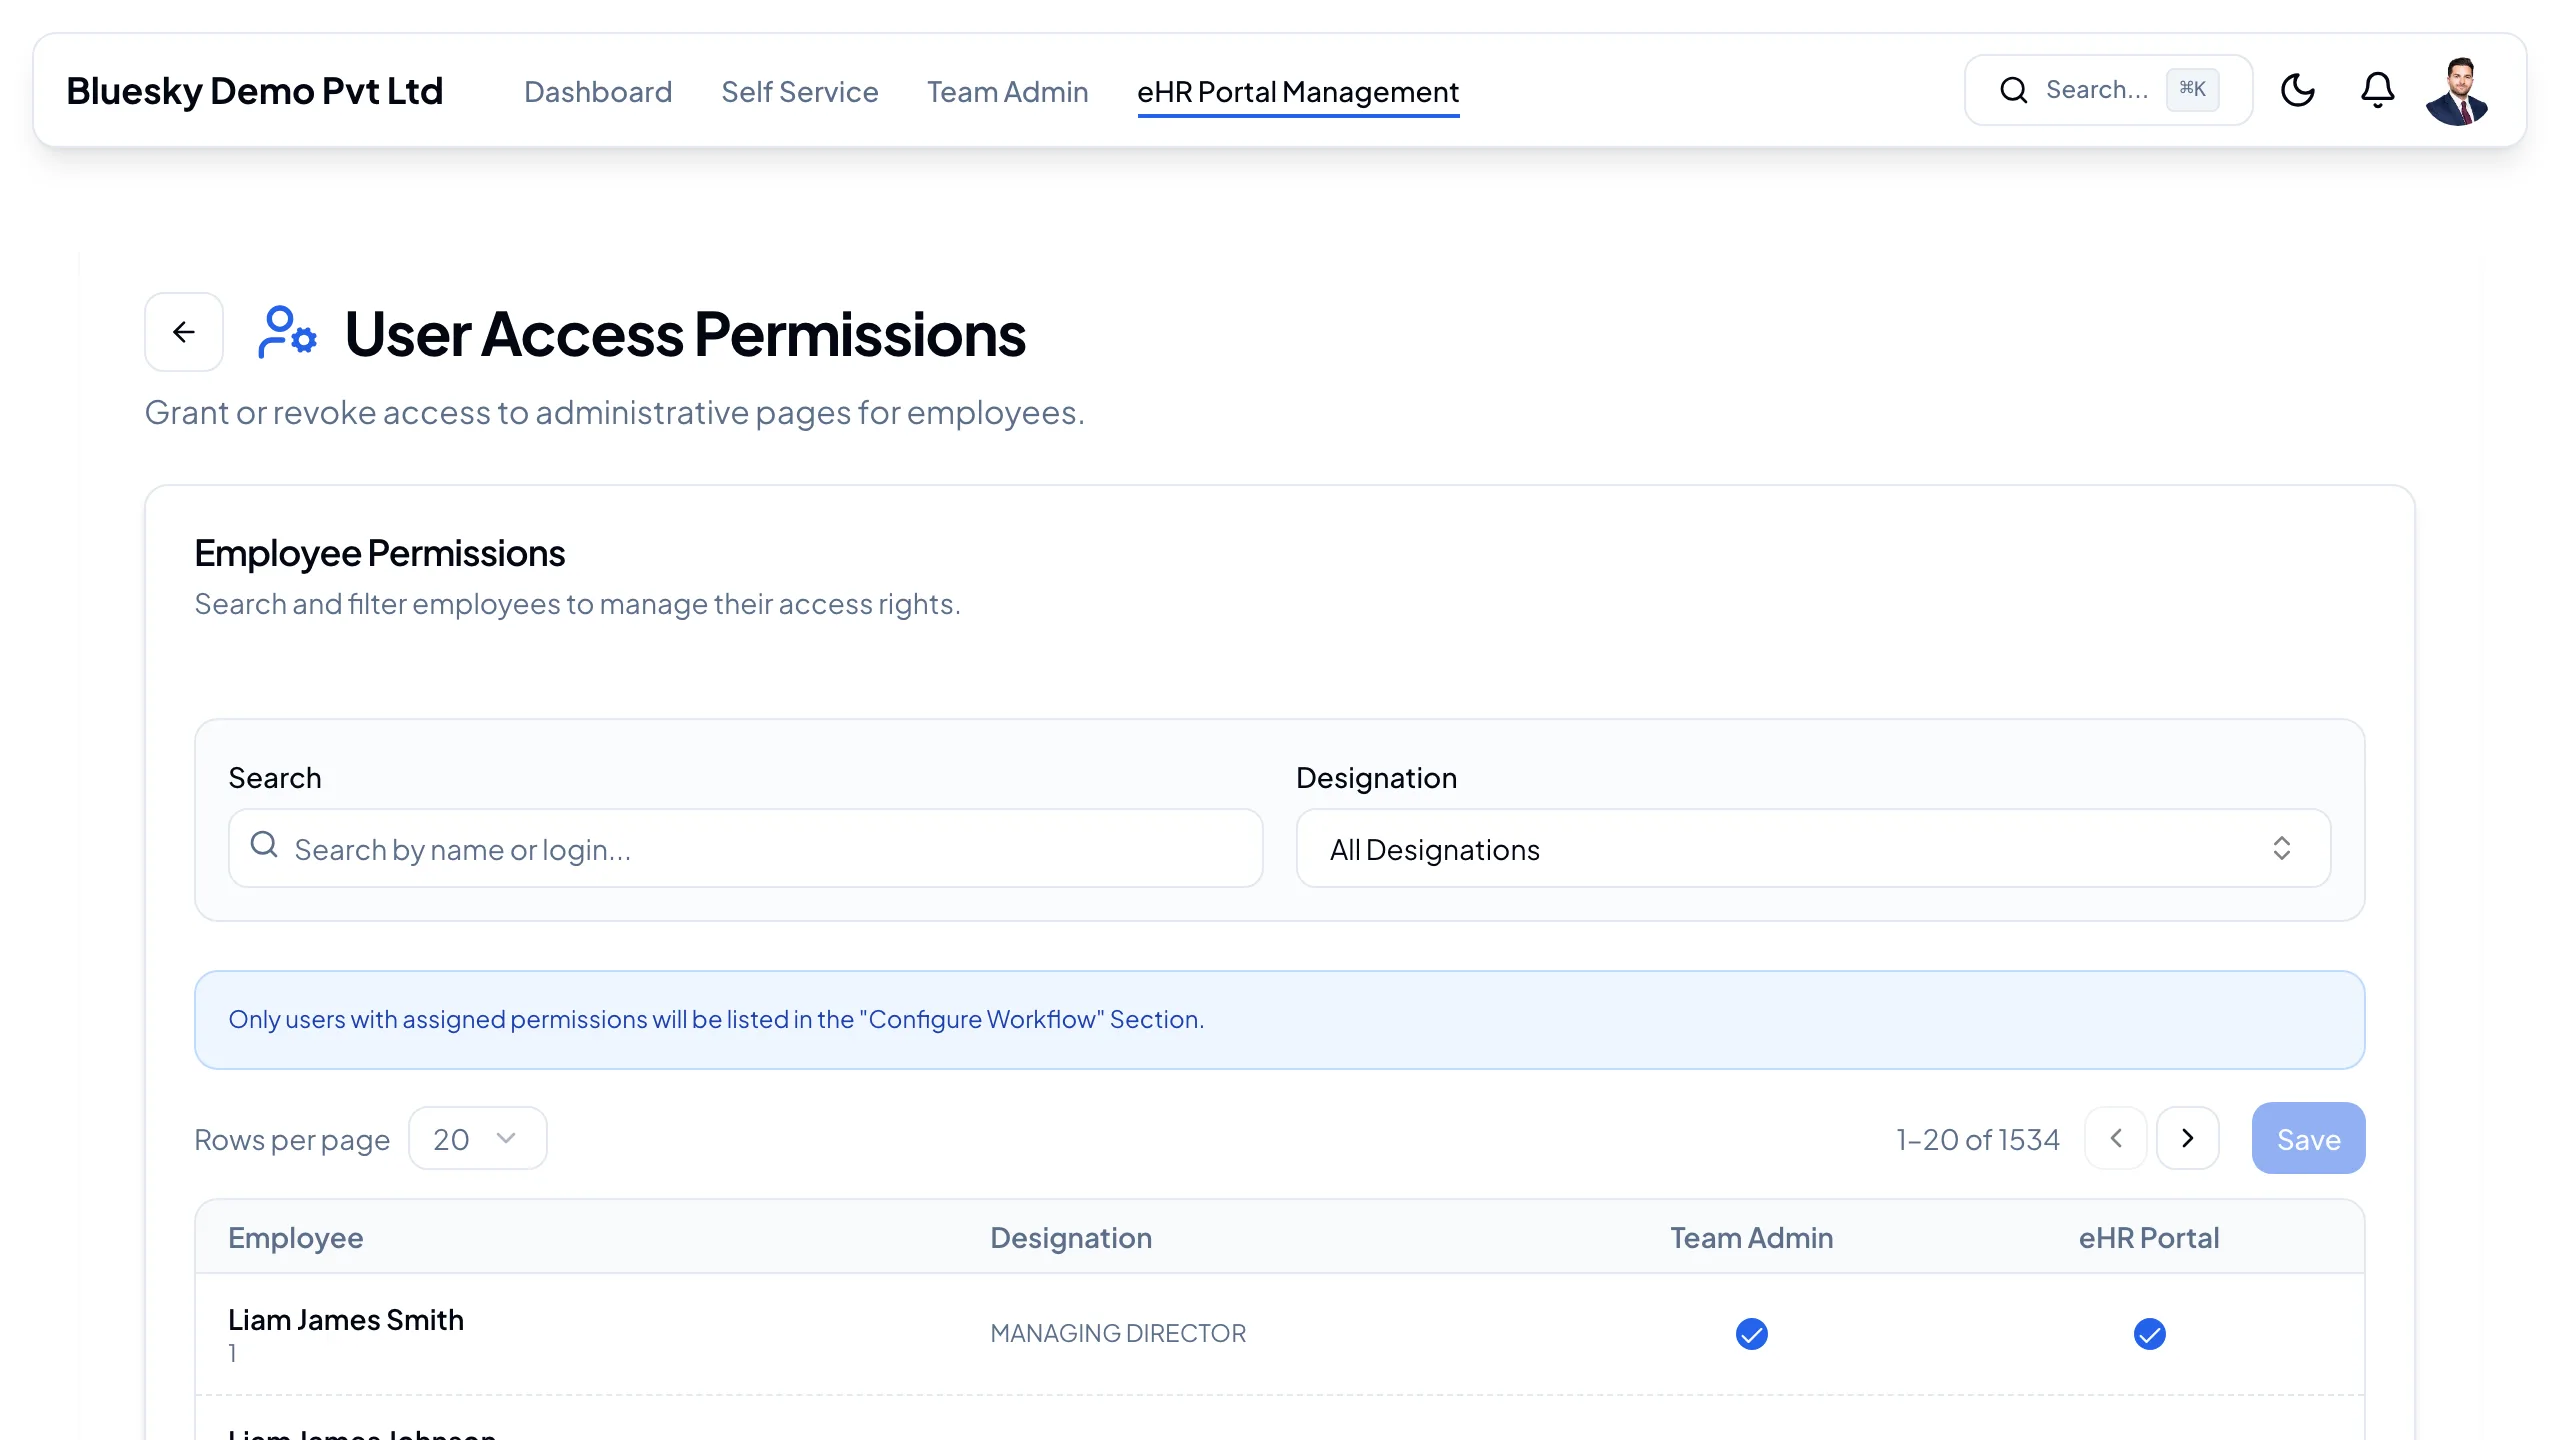
Task: Click the ⌘K shortcut badge
Action: click(x=2193, y=89)
